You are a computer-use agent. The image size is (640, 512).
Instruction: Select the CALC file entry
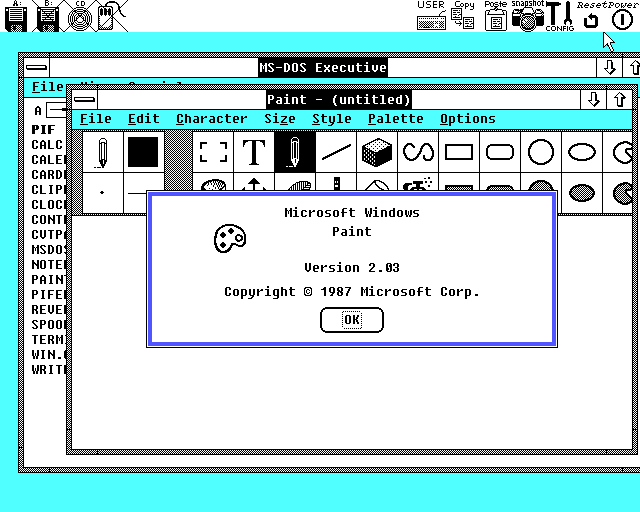point(47,145)
